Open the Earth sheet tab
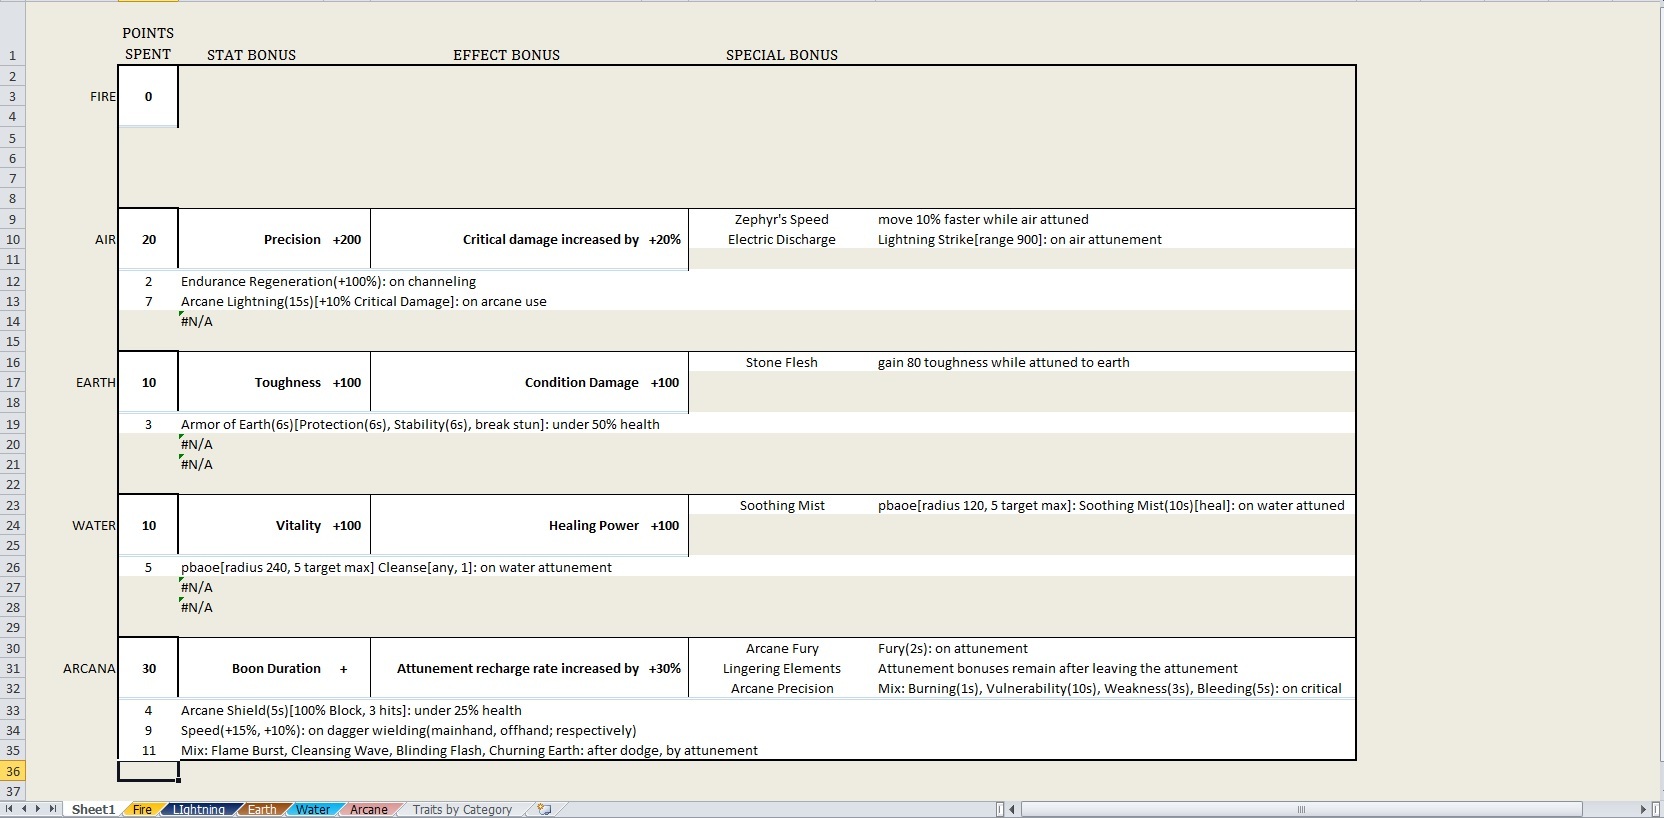1664x818 pixels. coord(262,809)
